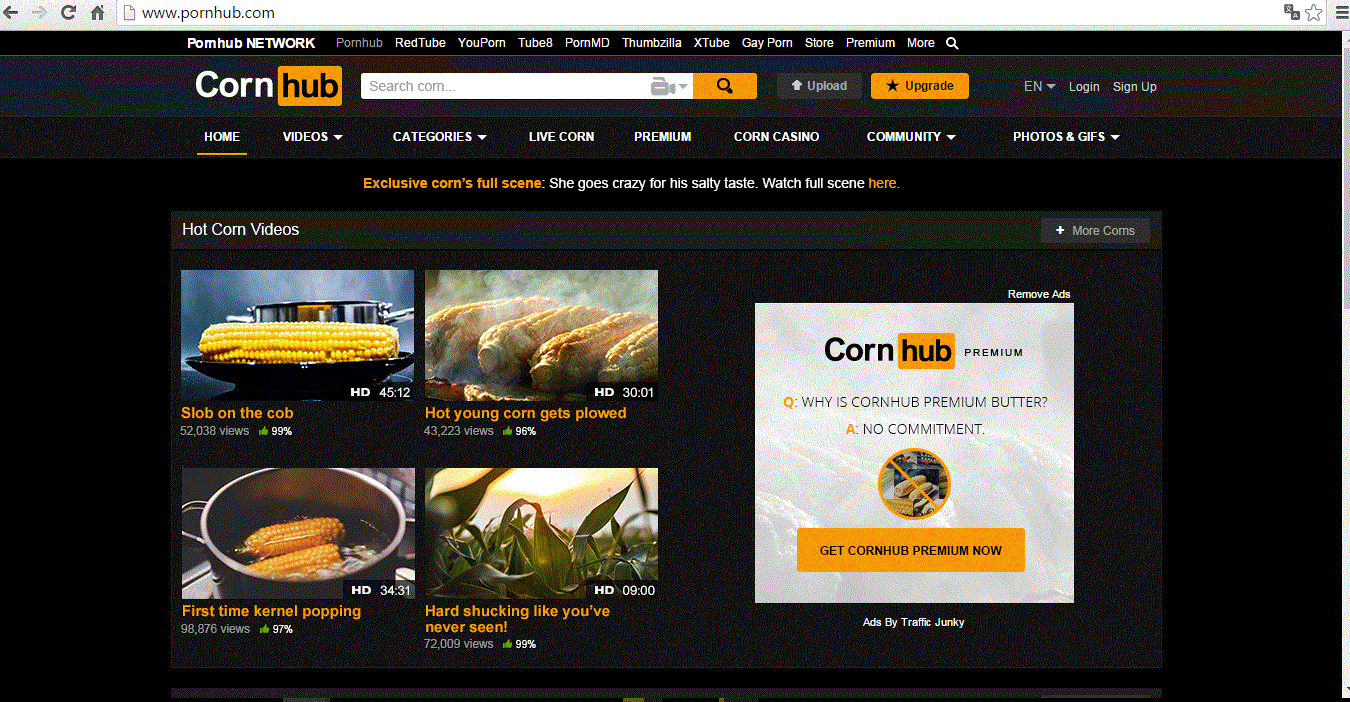Open the LIVE CORN tab
This screenshot has width=1350, height=702.
pyautogui.click(x=561, y=137)
